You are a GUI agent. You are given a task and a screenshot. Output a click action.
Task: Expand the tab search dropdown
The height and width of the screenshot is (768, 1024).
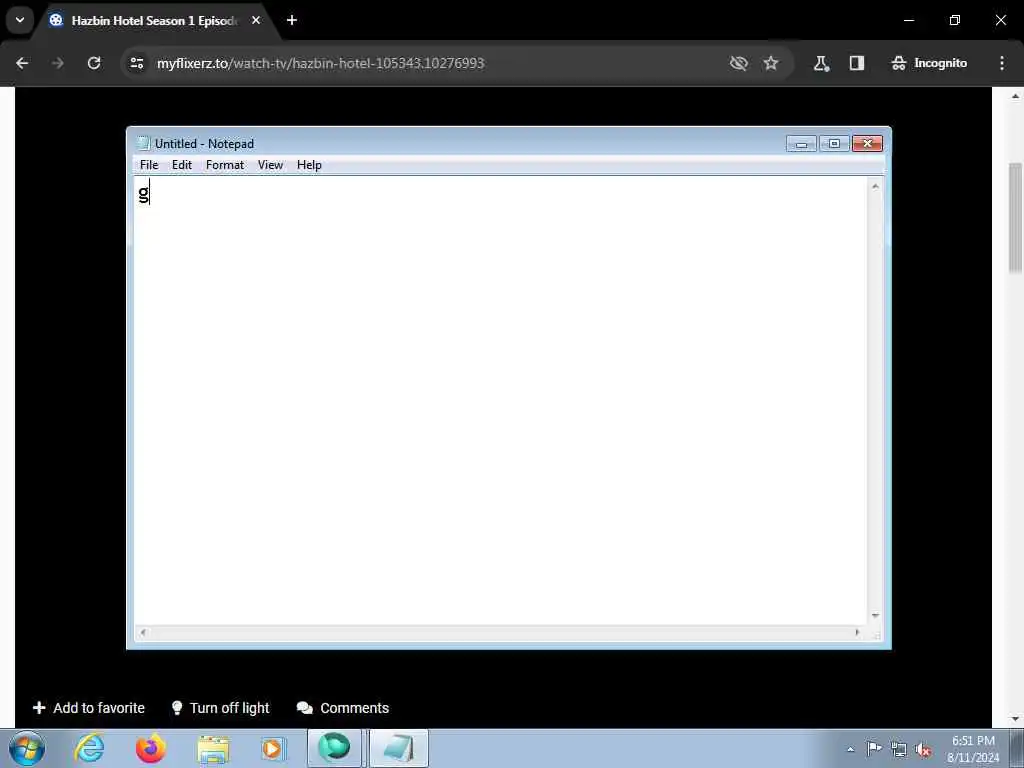click(20, 20)
